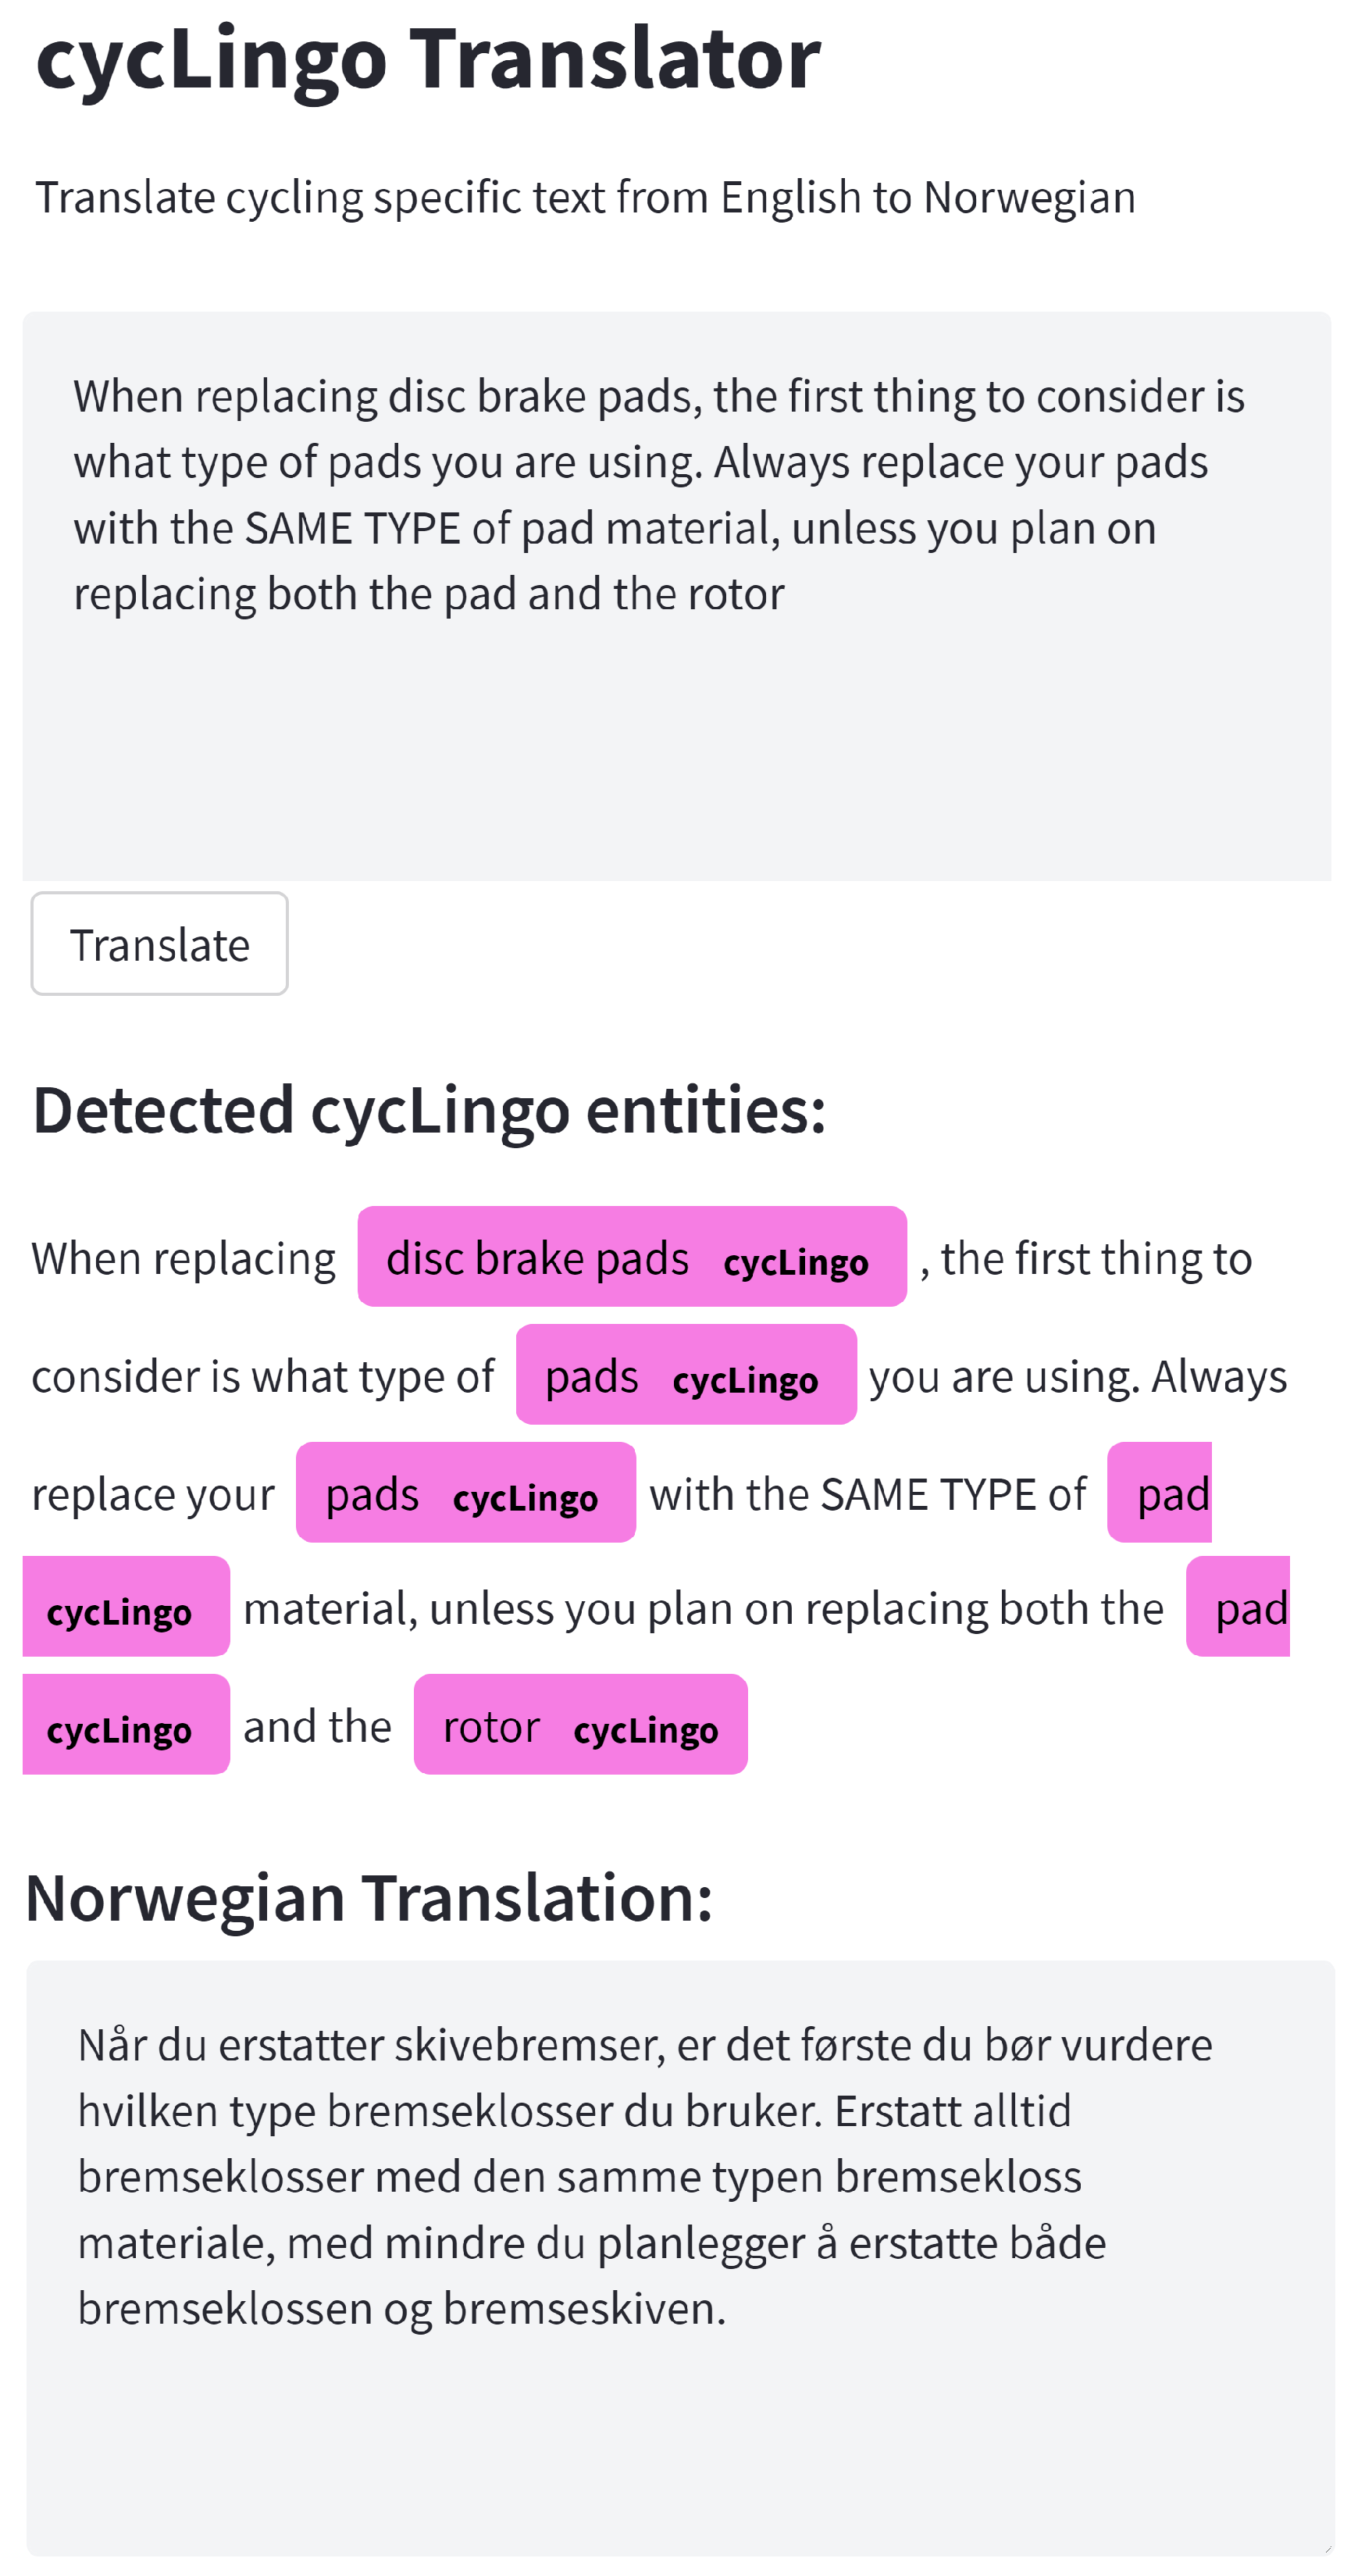Click the cycLingo label beside 'disc brake pads'
This screenshot has width=1365, height=2576.
pyautogui.click(x=795, y=1262)
